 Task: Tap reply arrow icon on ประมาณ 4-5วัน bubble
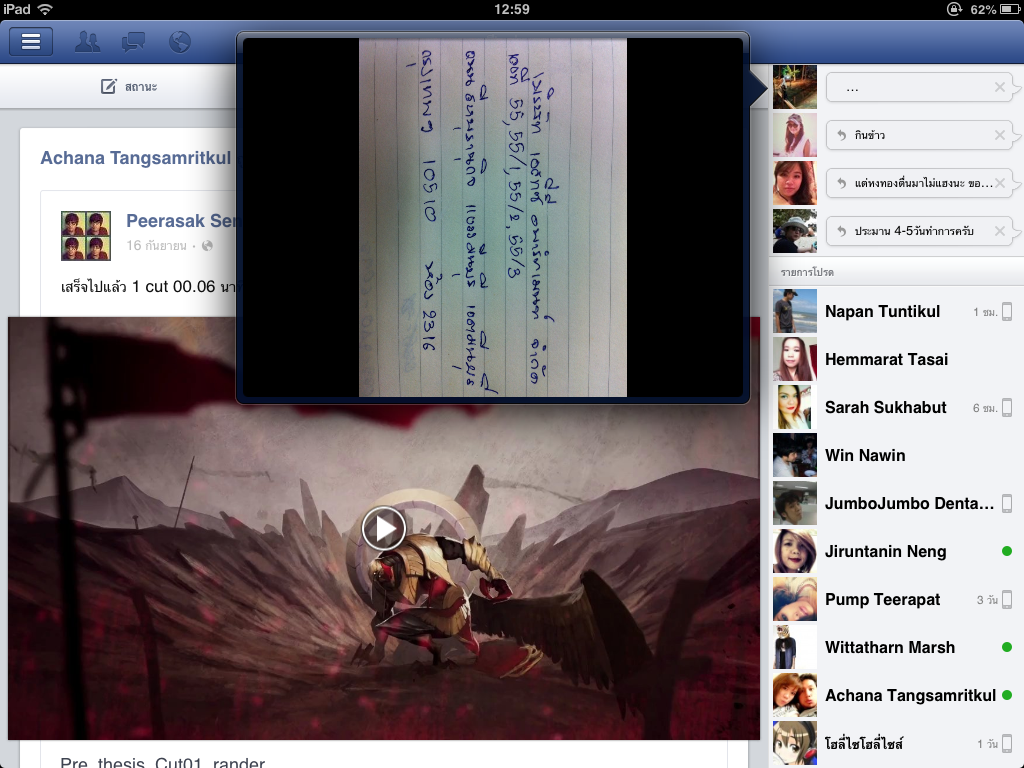click(x=842, y=231)
